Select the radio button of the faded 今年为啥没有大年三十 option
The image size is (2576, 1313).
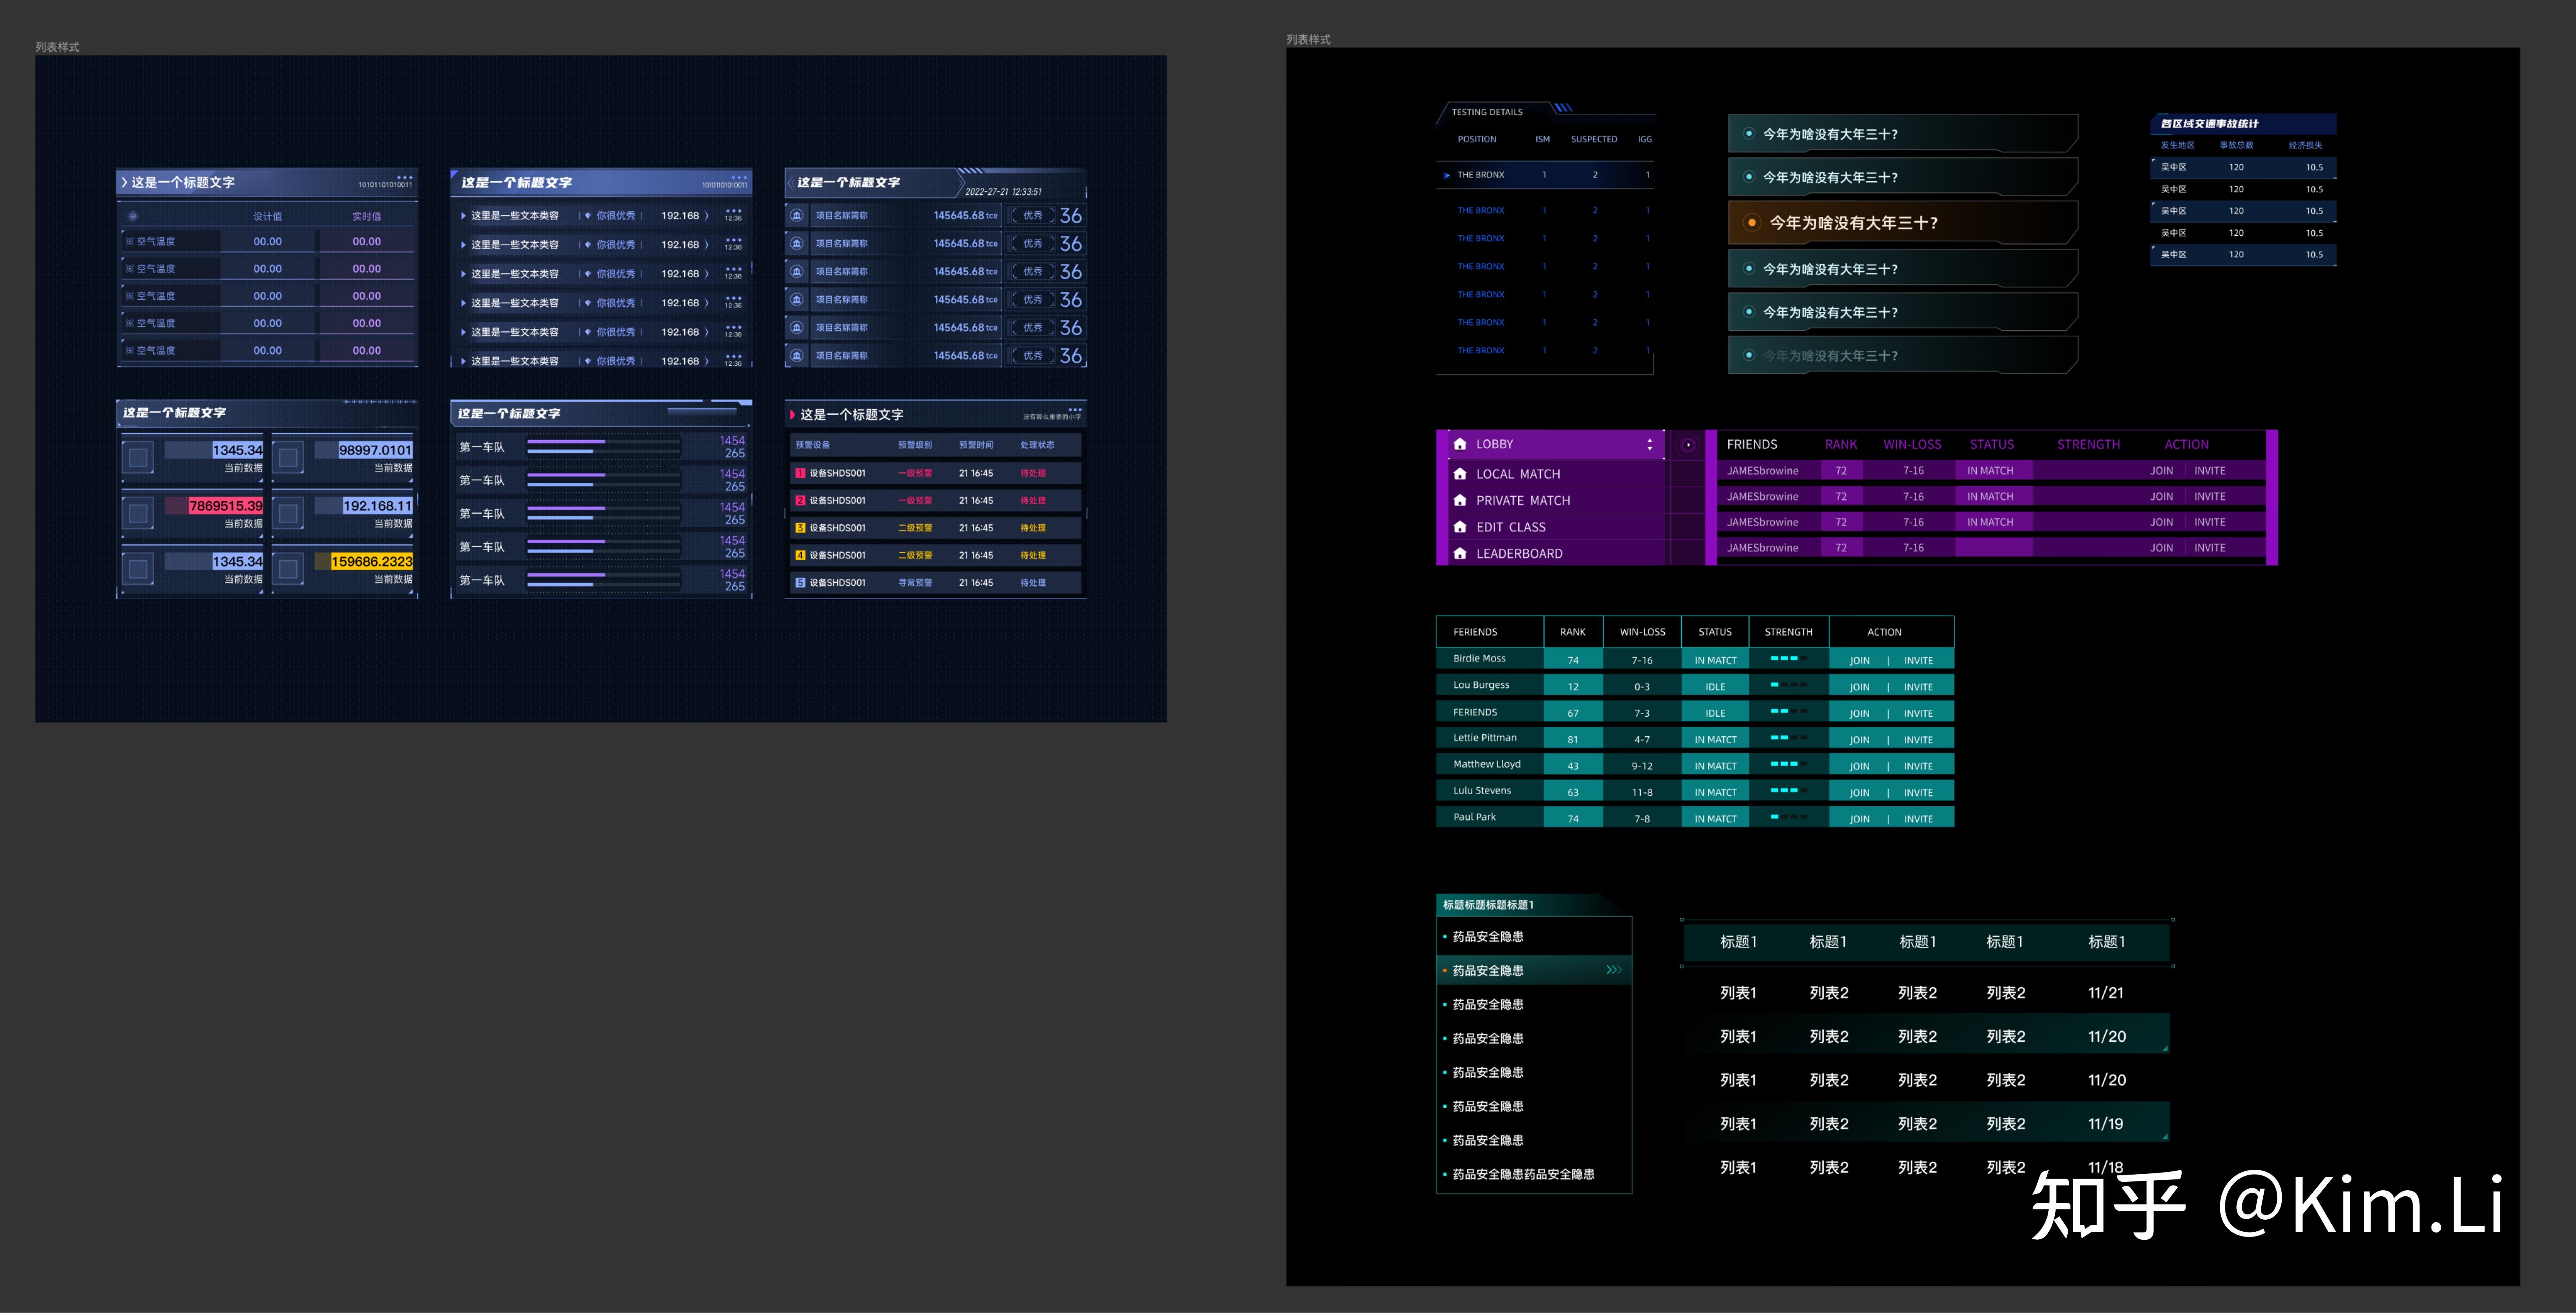[x=1749, y=355]
